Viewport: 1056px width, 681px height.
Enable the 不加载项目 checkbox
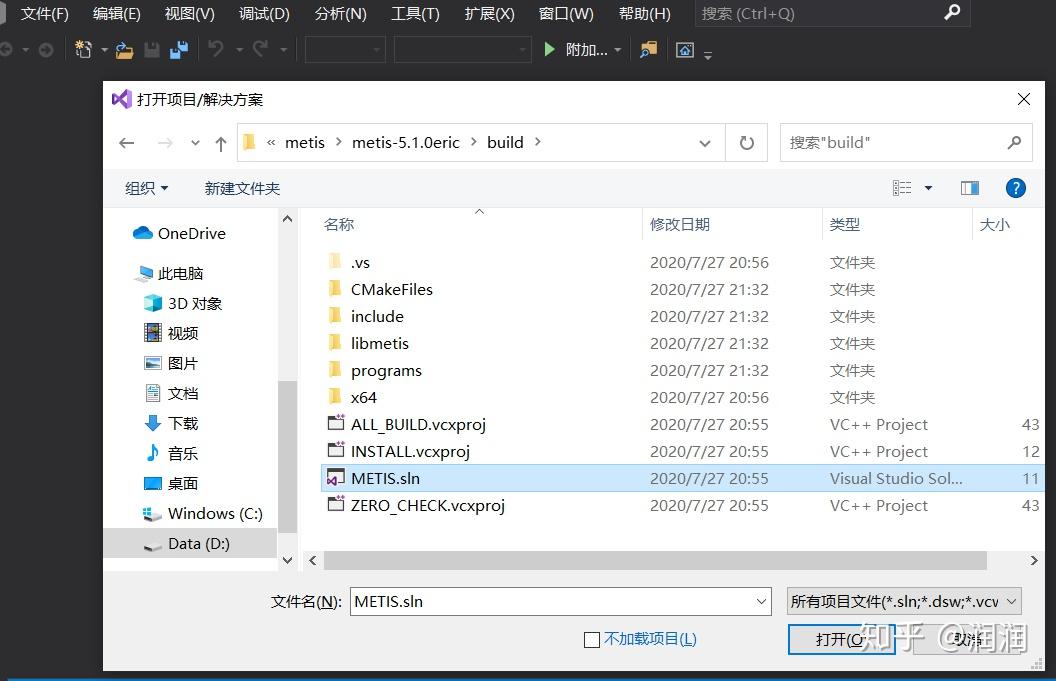click(592, 639)
